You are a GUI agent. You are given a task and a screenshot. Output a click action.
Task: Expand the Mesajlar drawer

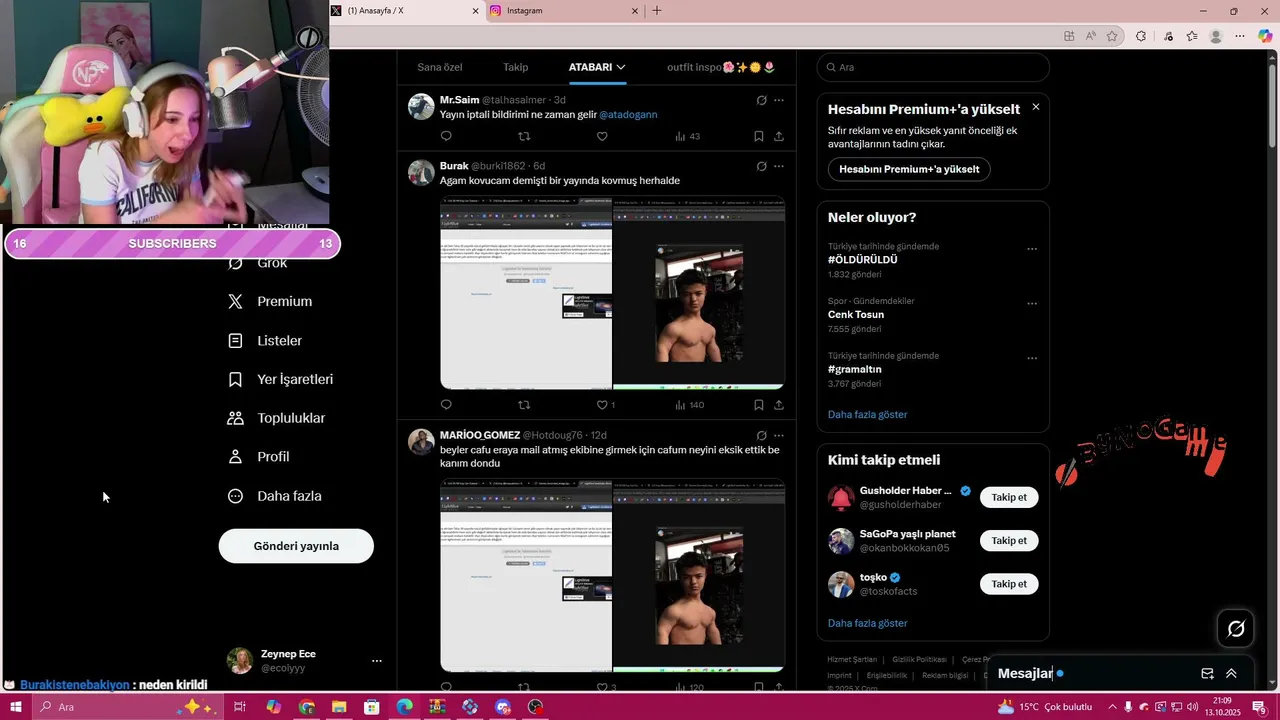[1231, 674]
